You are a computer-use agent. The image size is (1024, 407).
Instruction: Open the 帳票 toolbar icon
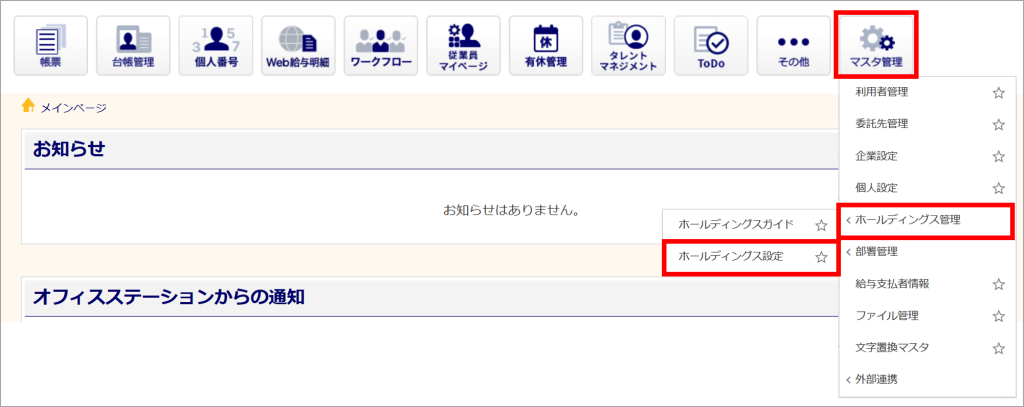tap(50, 46)
